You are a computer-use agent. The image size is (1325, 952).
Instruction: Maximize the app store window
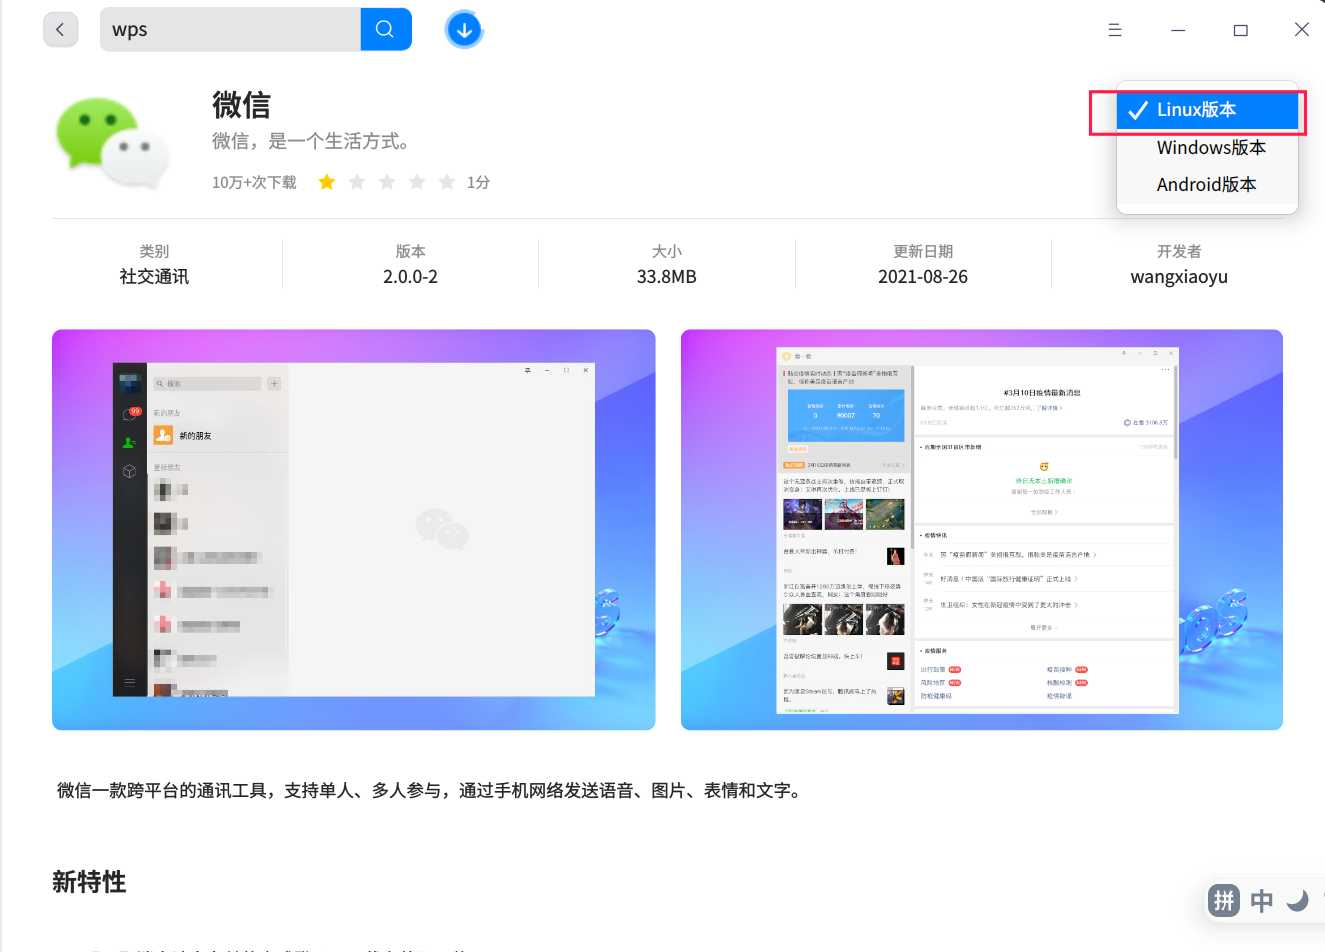click(1240, 30)
